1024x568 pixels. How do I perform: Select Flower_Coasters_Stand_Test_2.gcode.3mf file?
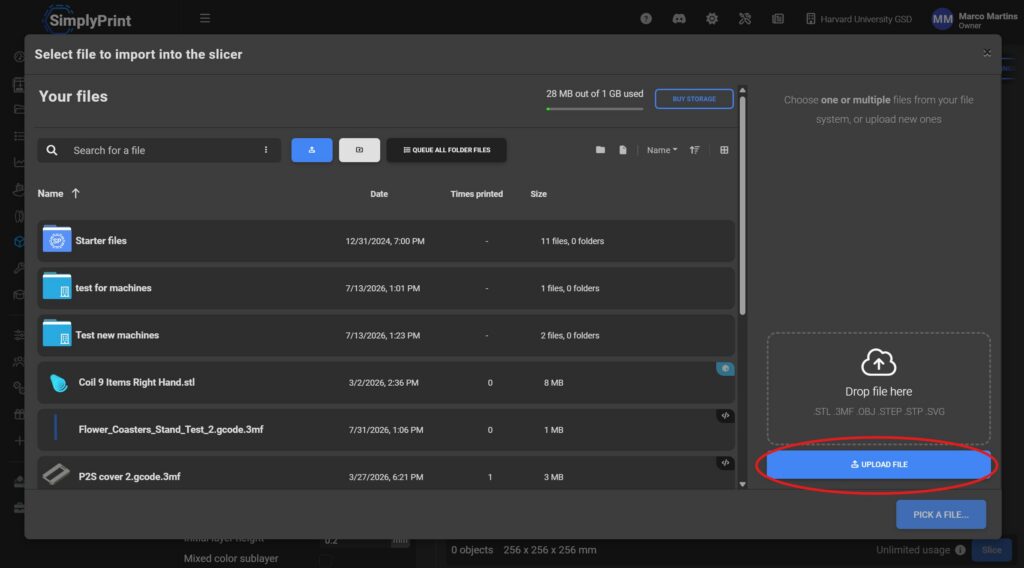click(386, 430)
